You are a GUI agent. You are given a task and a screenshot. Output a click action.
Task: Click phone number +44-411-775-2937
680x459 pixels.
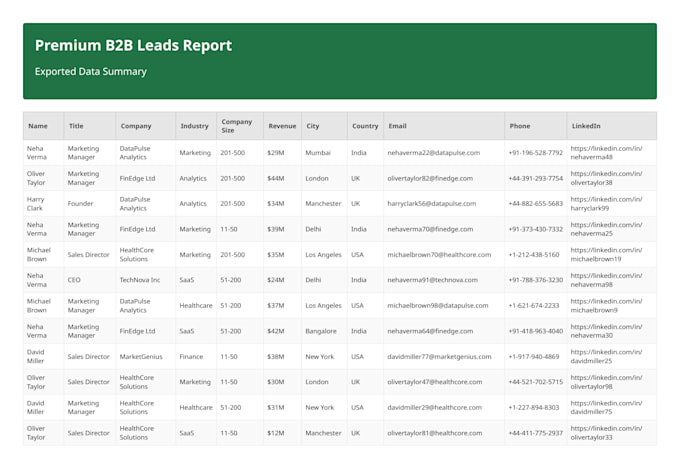tap(536, 433)
